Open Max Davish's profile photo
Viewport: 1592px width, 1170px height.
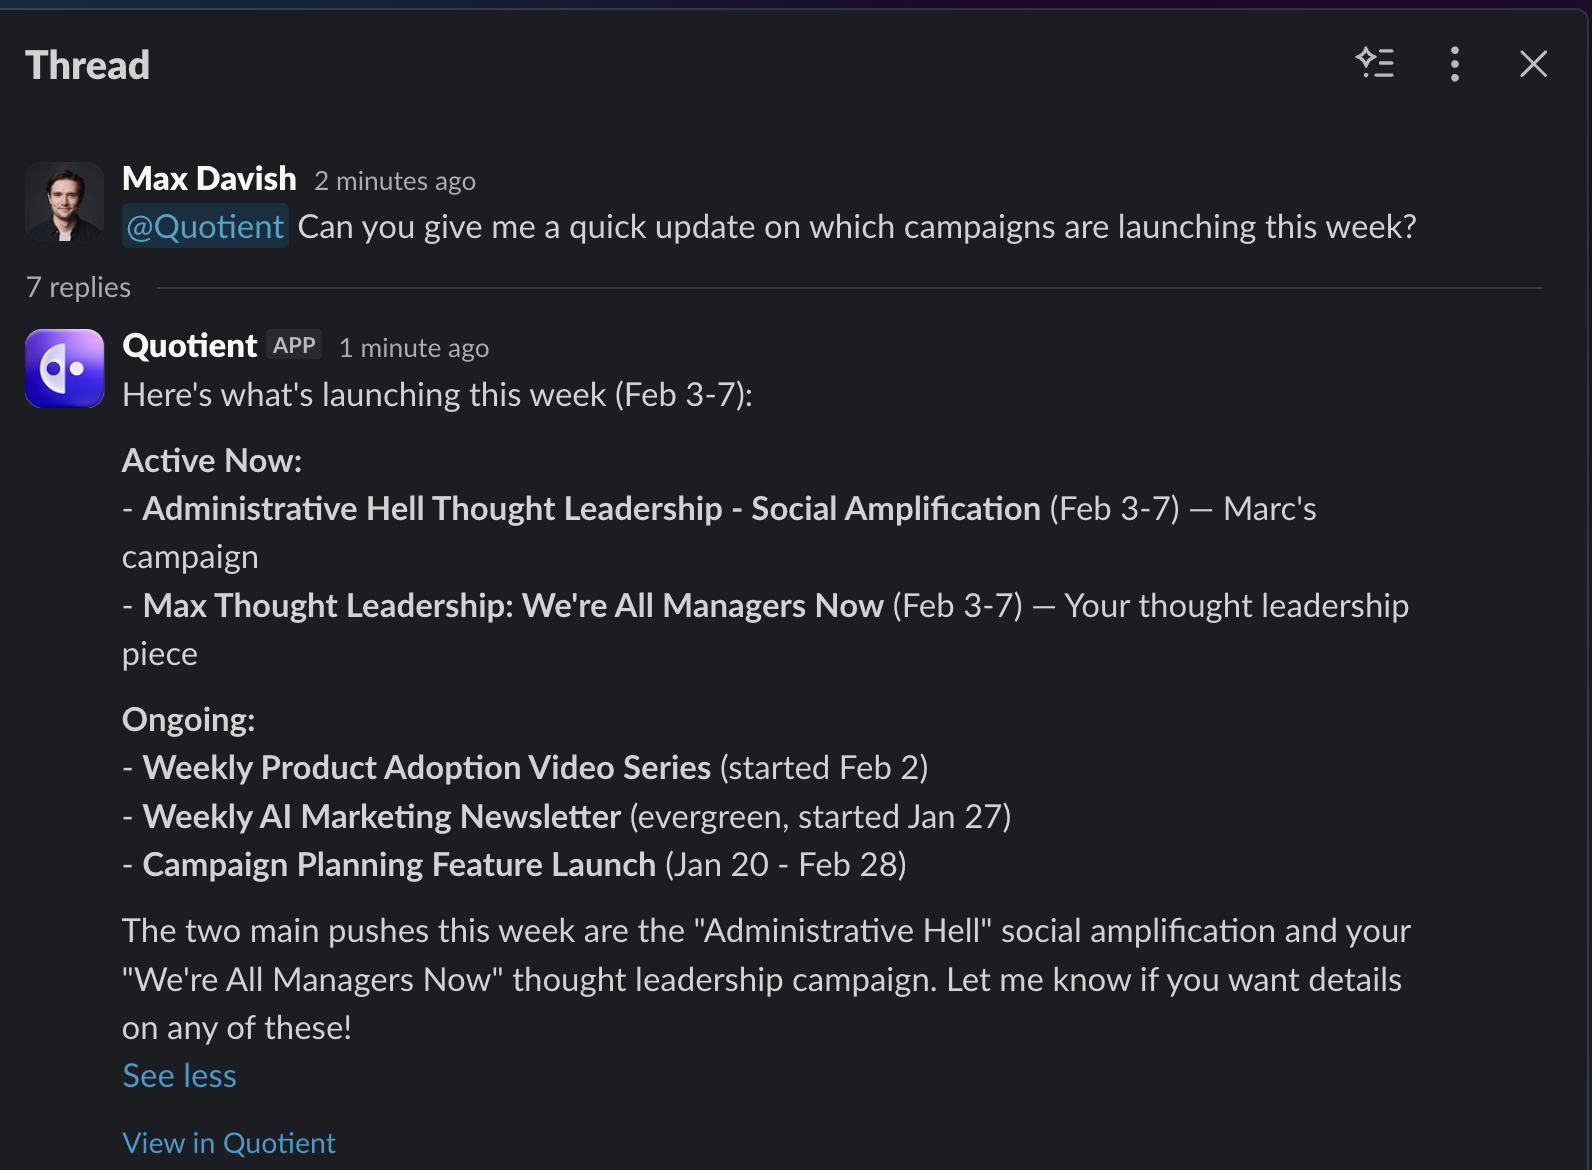(x=65, y=202)
